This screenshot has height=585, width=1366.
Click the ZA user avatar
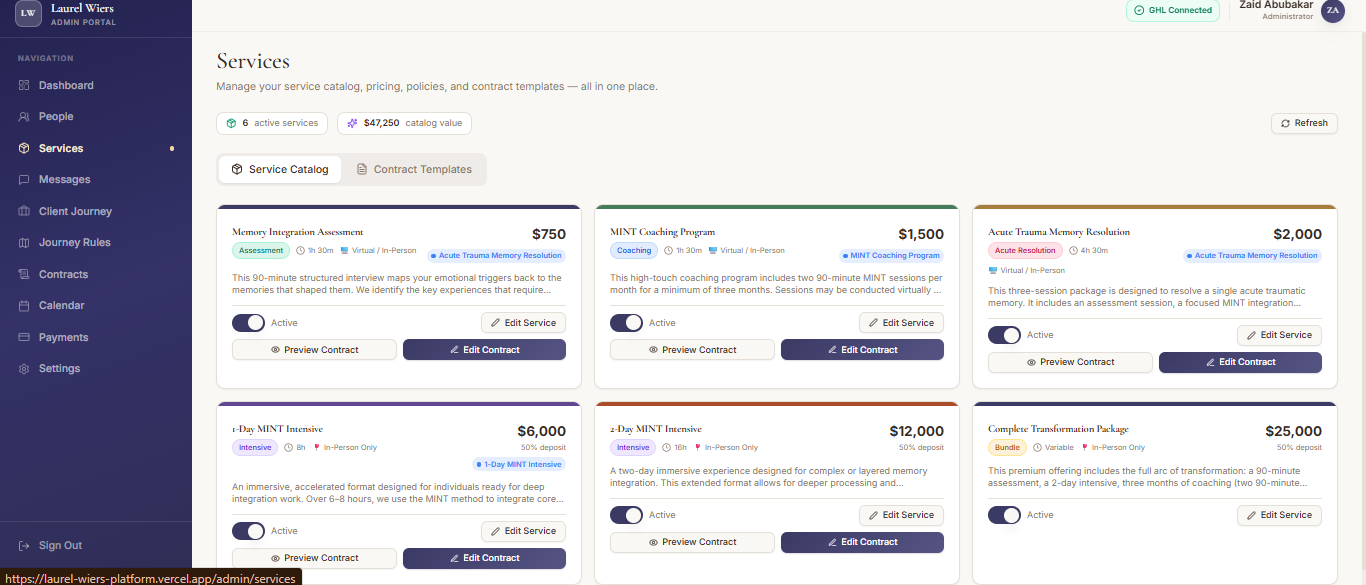pos(1332,10)
